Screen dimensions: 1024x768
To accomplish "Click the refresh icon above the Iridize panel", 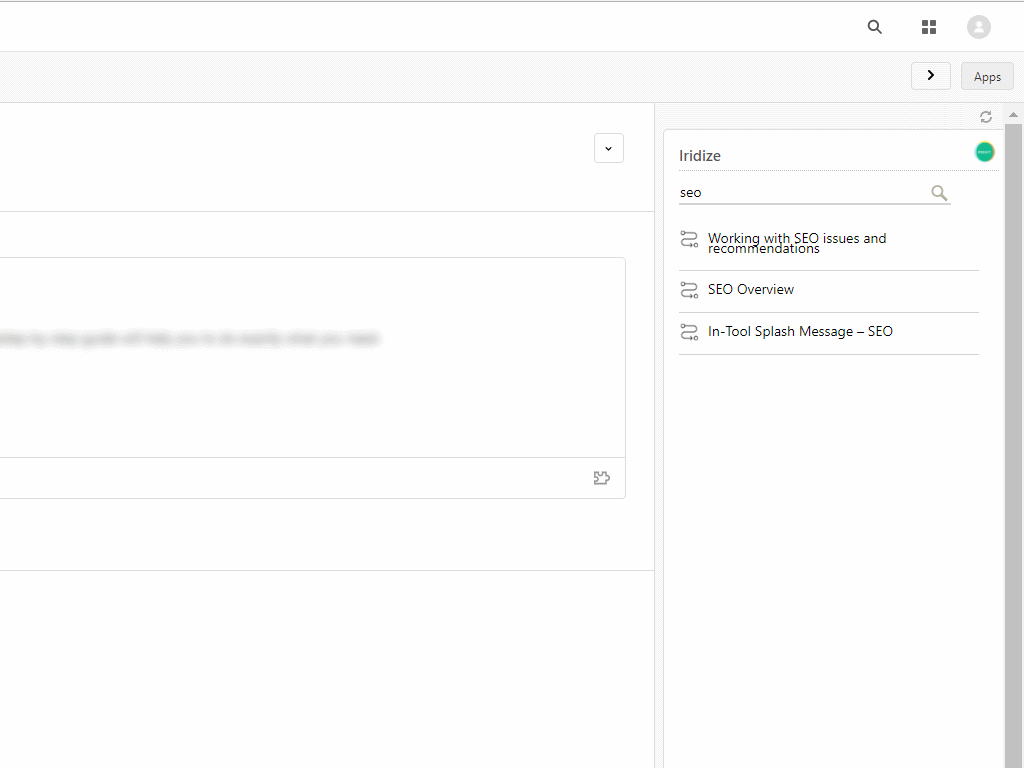I will point(986,117).
